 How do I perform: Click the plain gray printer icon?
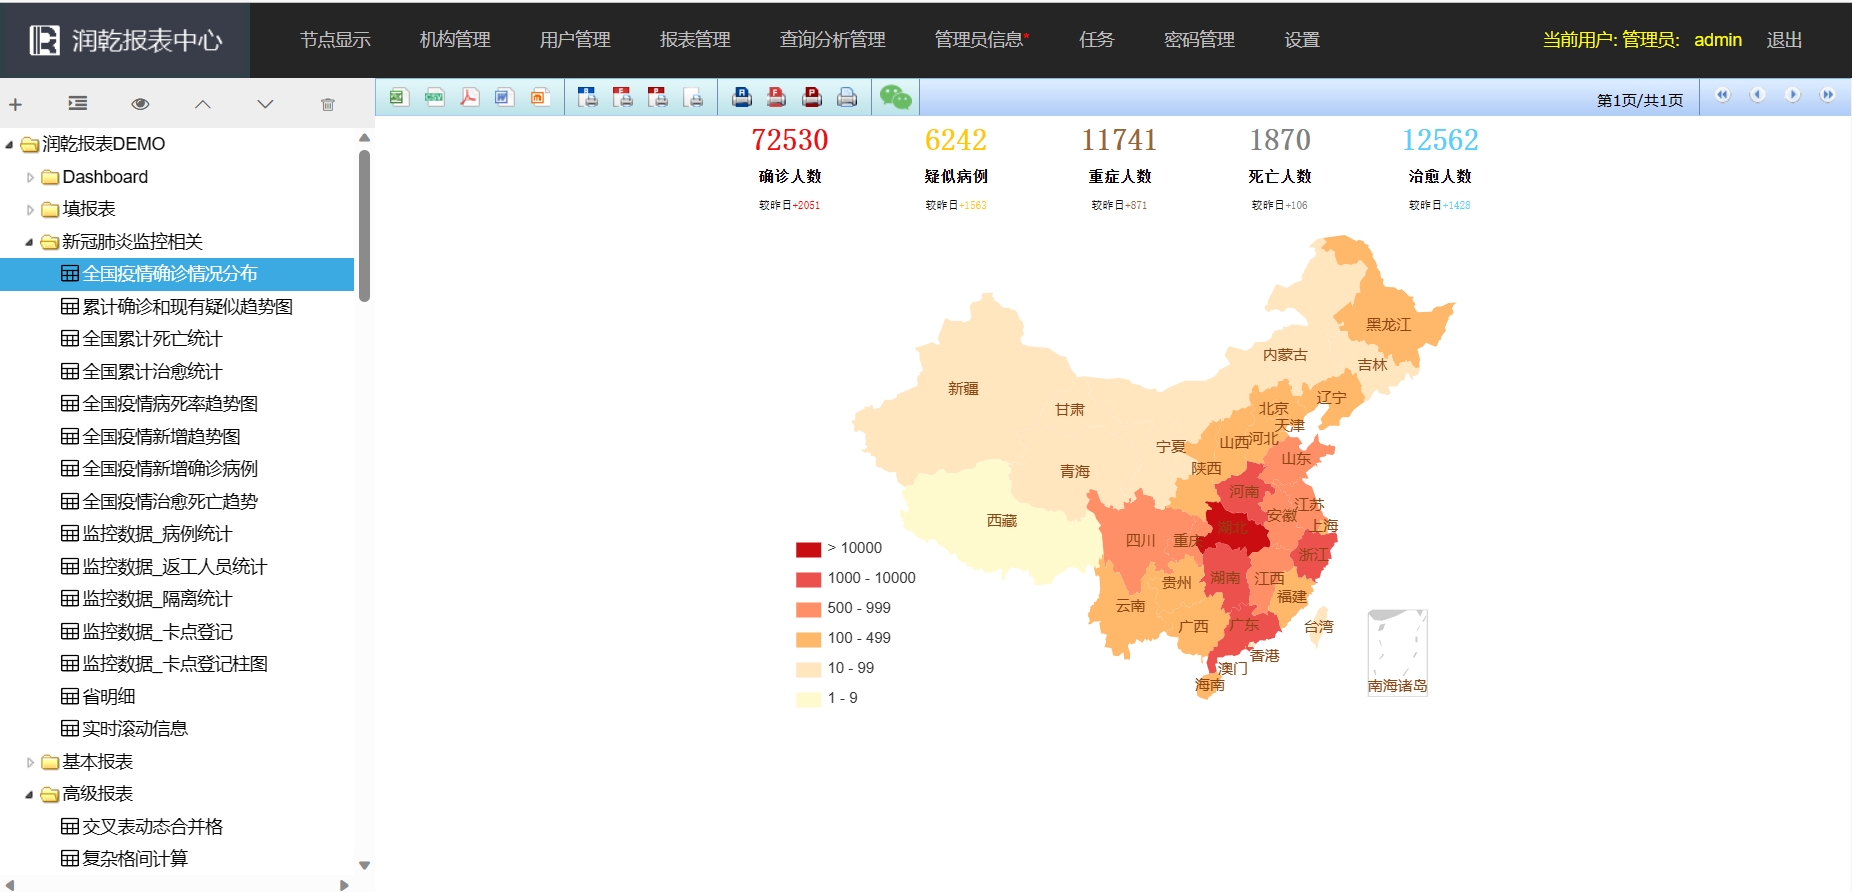[847, 97]
